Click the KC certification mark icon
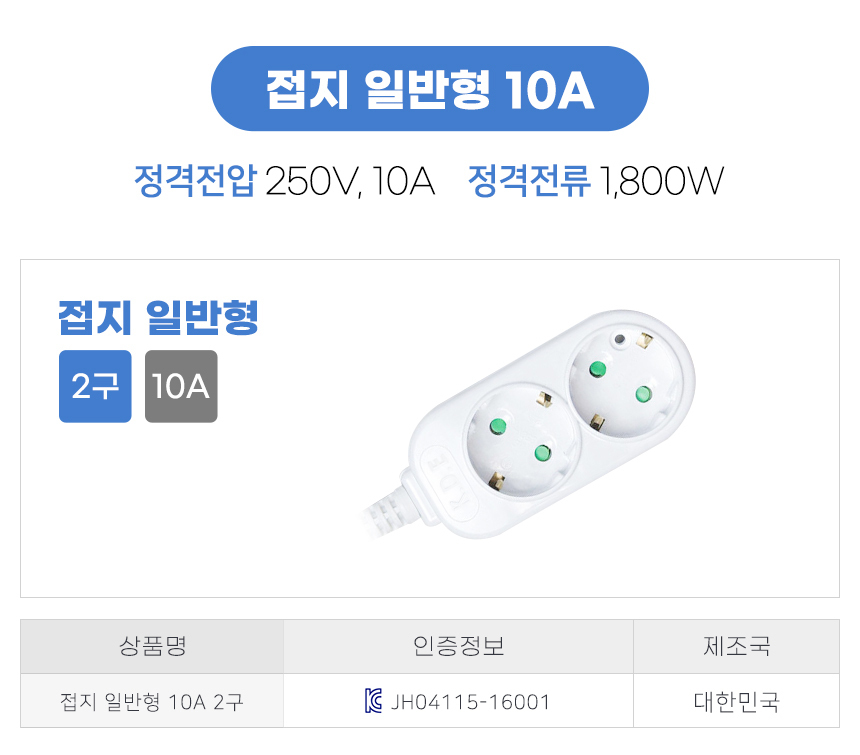Screen dimensions: 860x755 pyautogui.click(x=374, y=701)
